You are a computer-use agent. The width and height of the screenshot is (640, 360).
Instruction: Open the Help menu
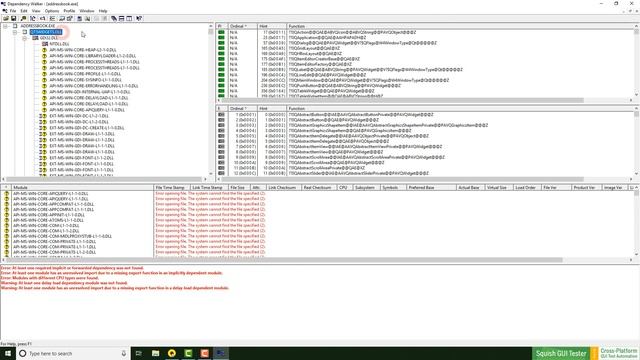(x=103, y=11)
